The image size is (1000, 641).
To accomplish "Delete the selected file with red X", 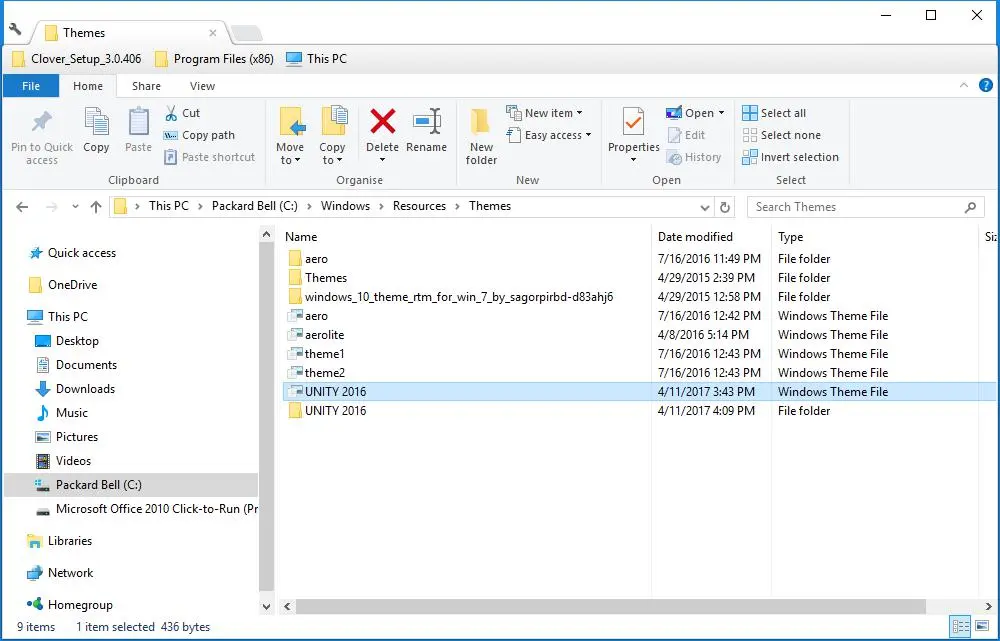I will tap(383, 122).
